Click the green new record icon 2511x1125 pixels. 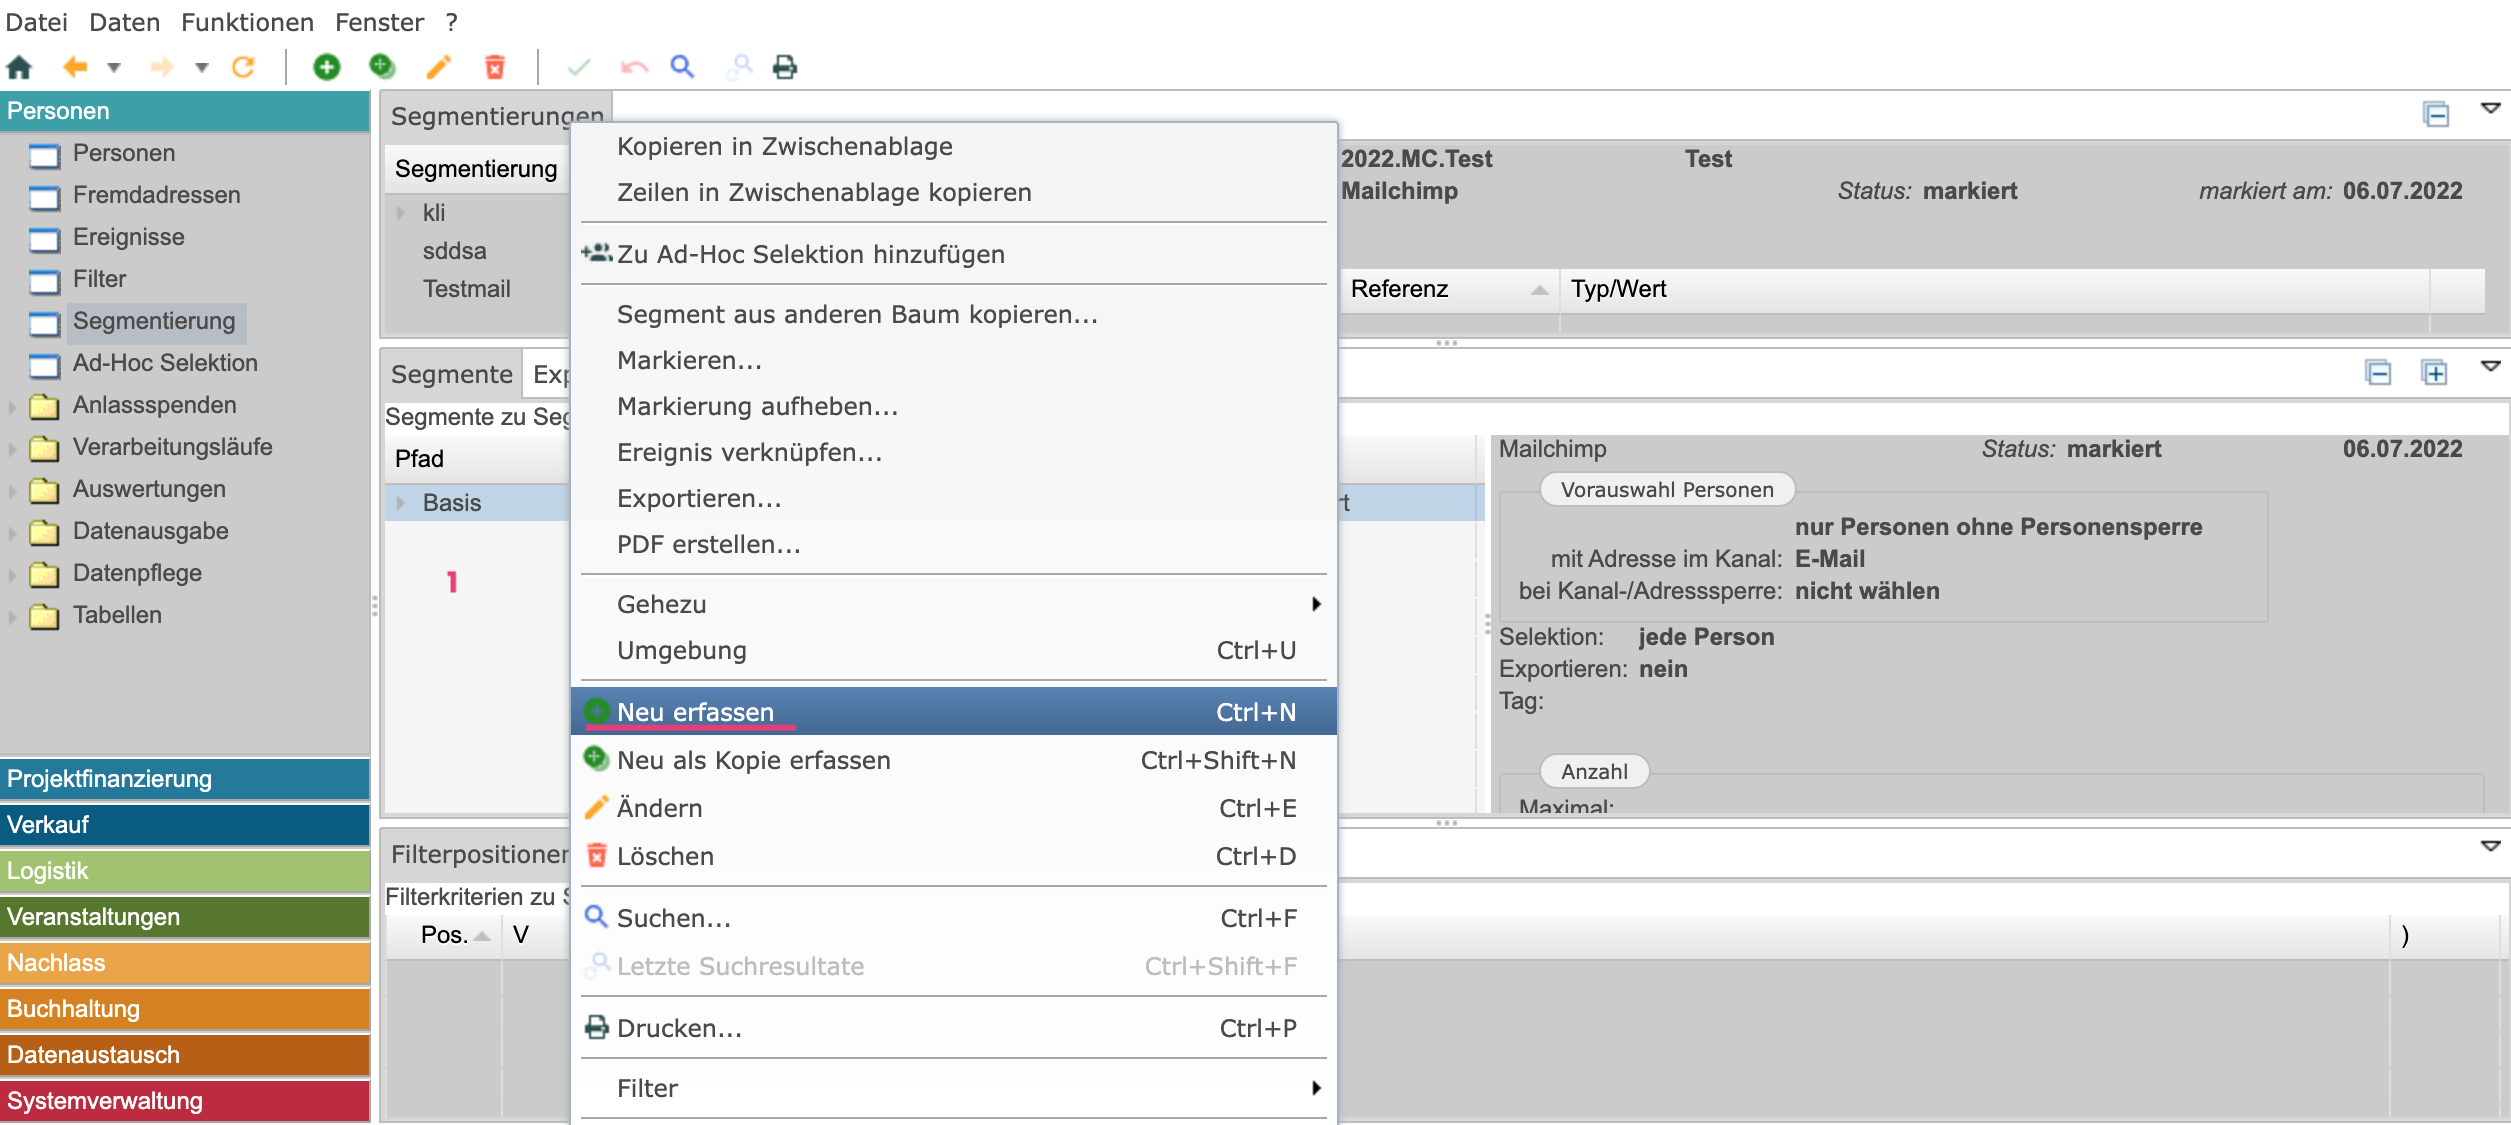326,68
